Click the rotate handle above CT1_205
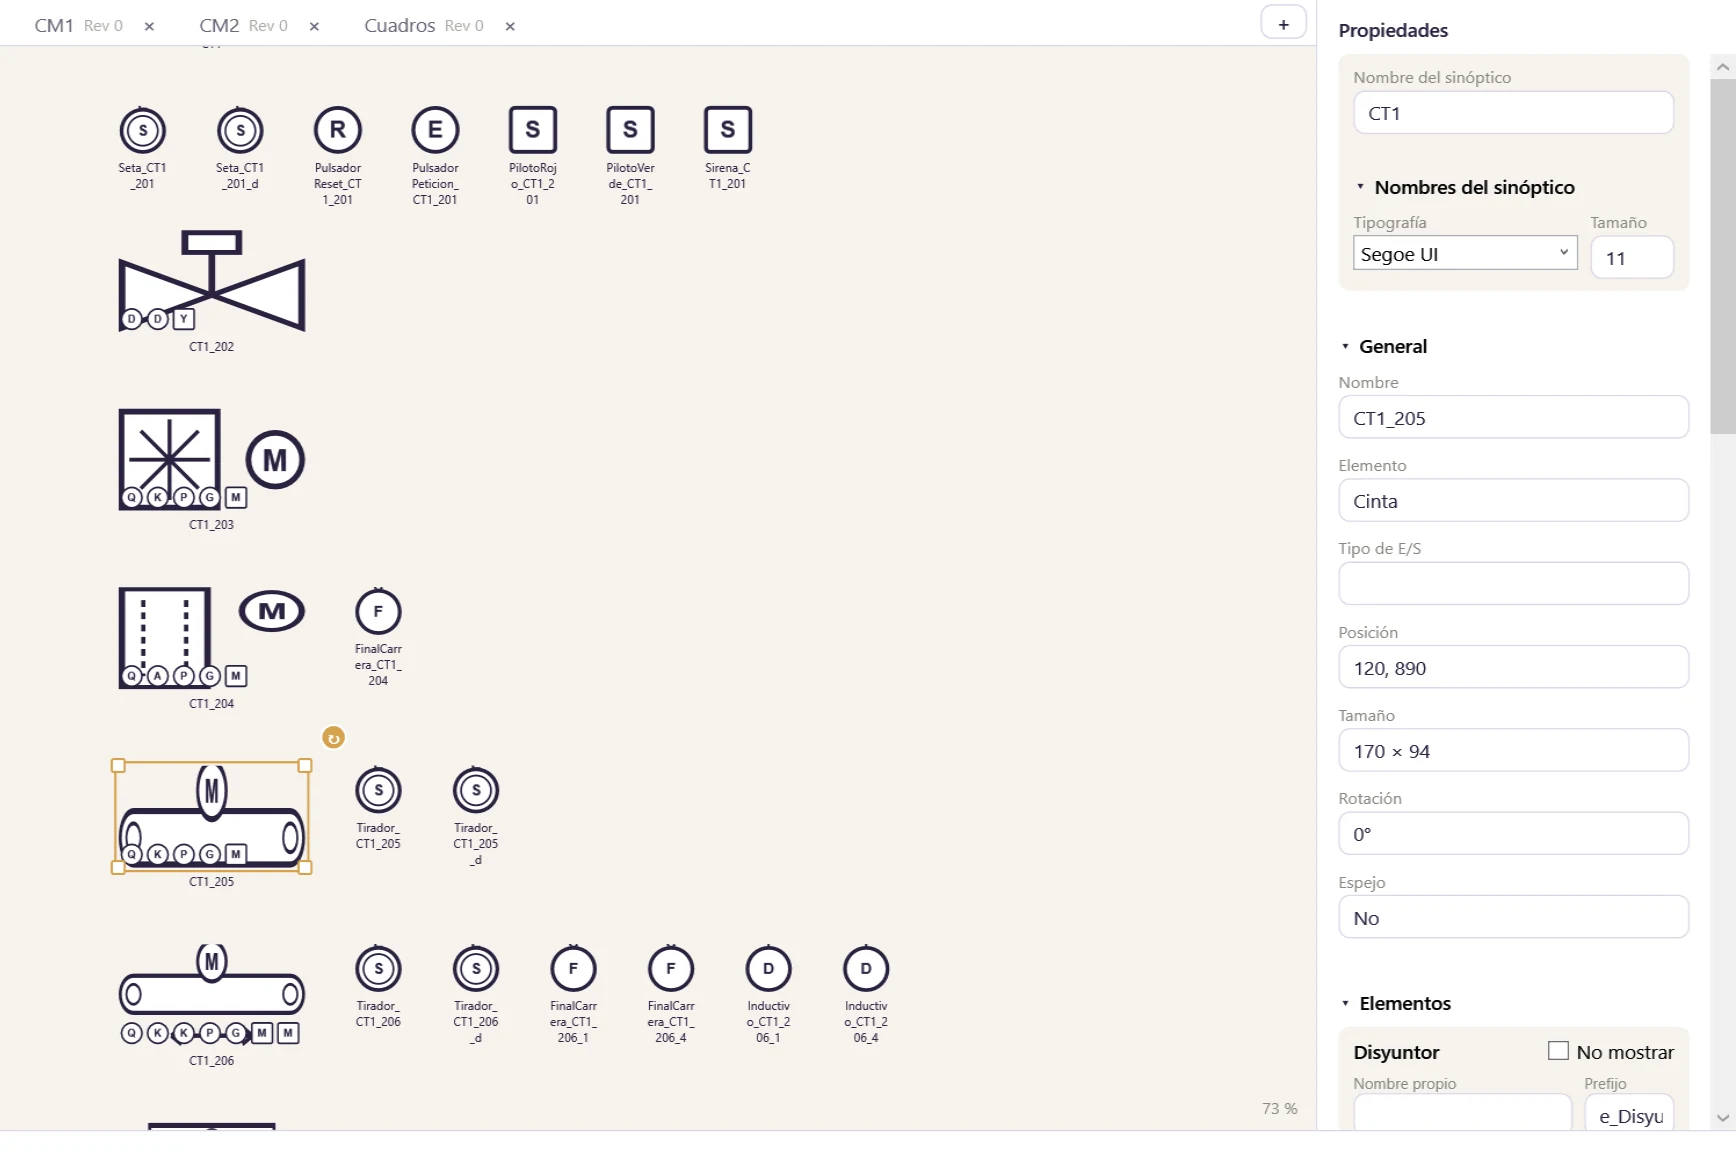The height and width of the screenshot is (1173, 1736). click(x=333, y=738)
